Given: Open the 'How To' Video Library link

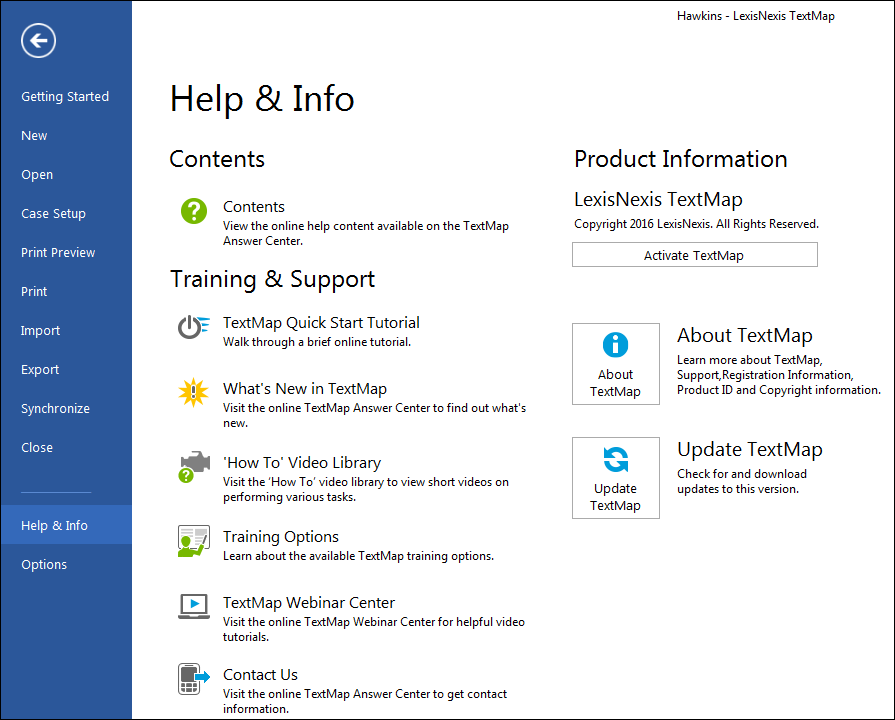Looking at the screenshot, I should [302, 462].
